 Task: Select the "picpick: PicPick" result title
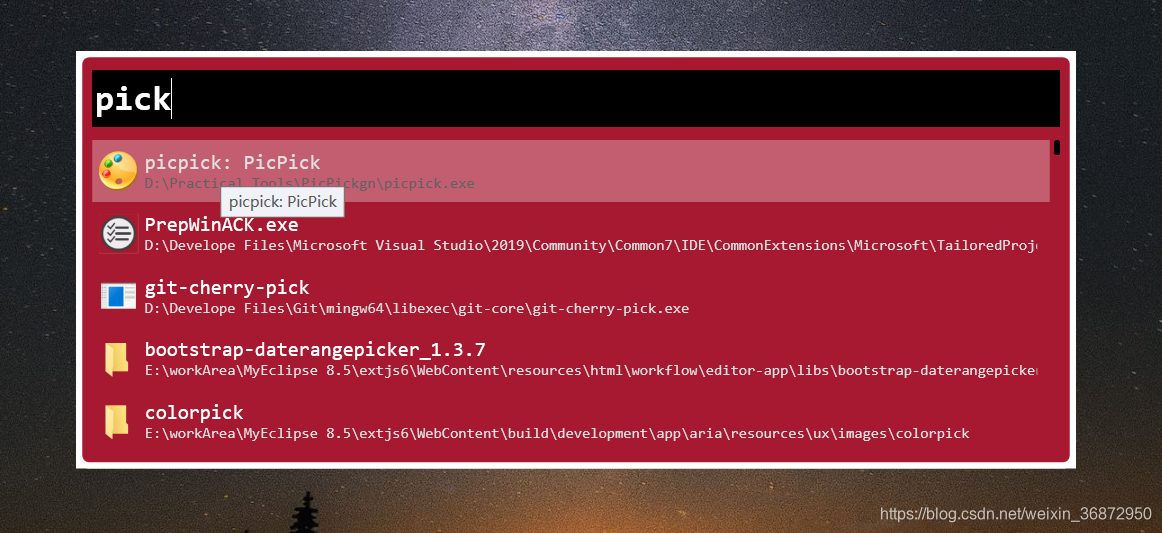coord(233,163)
